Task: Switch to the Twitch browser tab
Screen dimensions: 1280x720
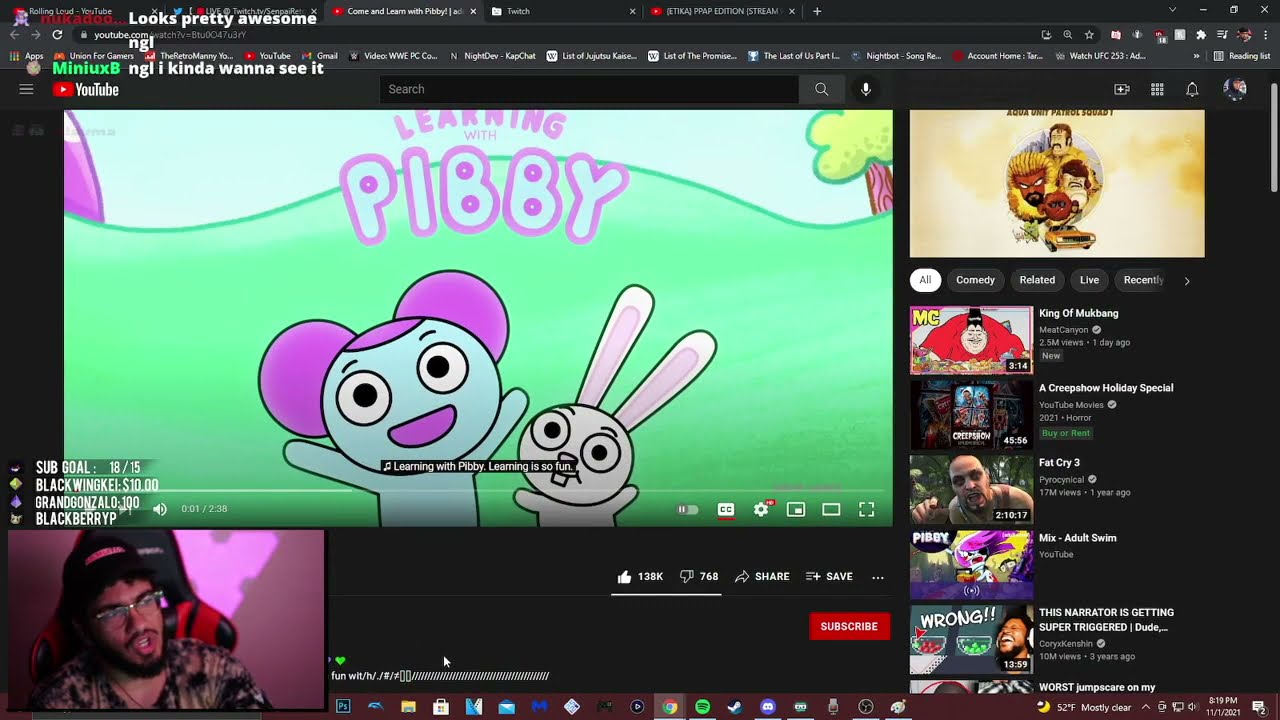Action: [564, 11]
